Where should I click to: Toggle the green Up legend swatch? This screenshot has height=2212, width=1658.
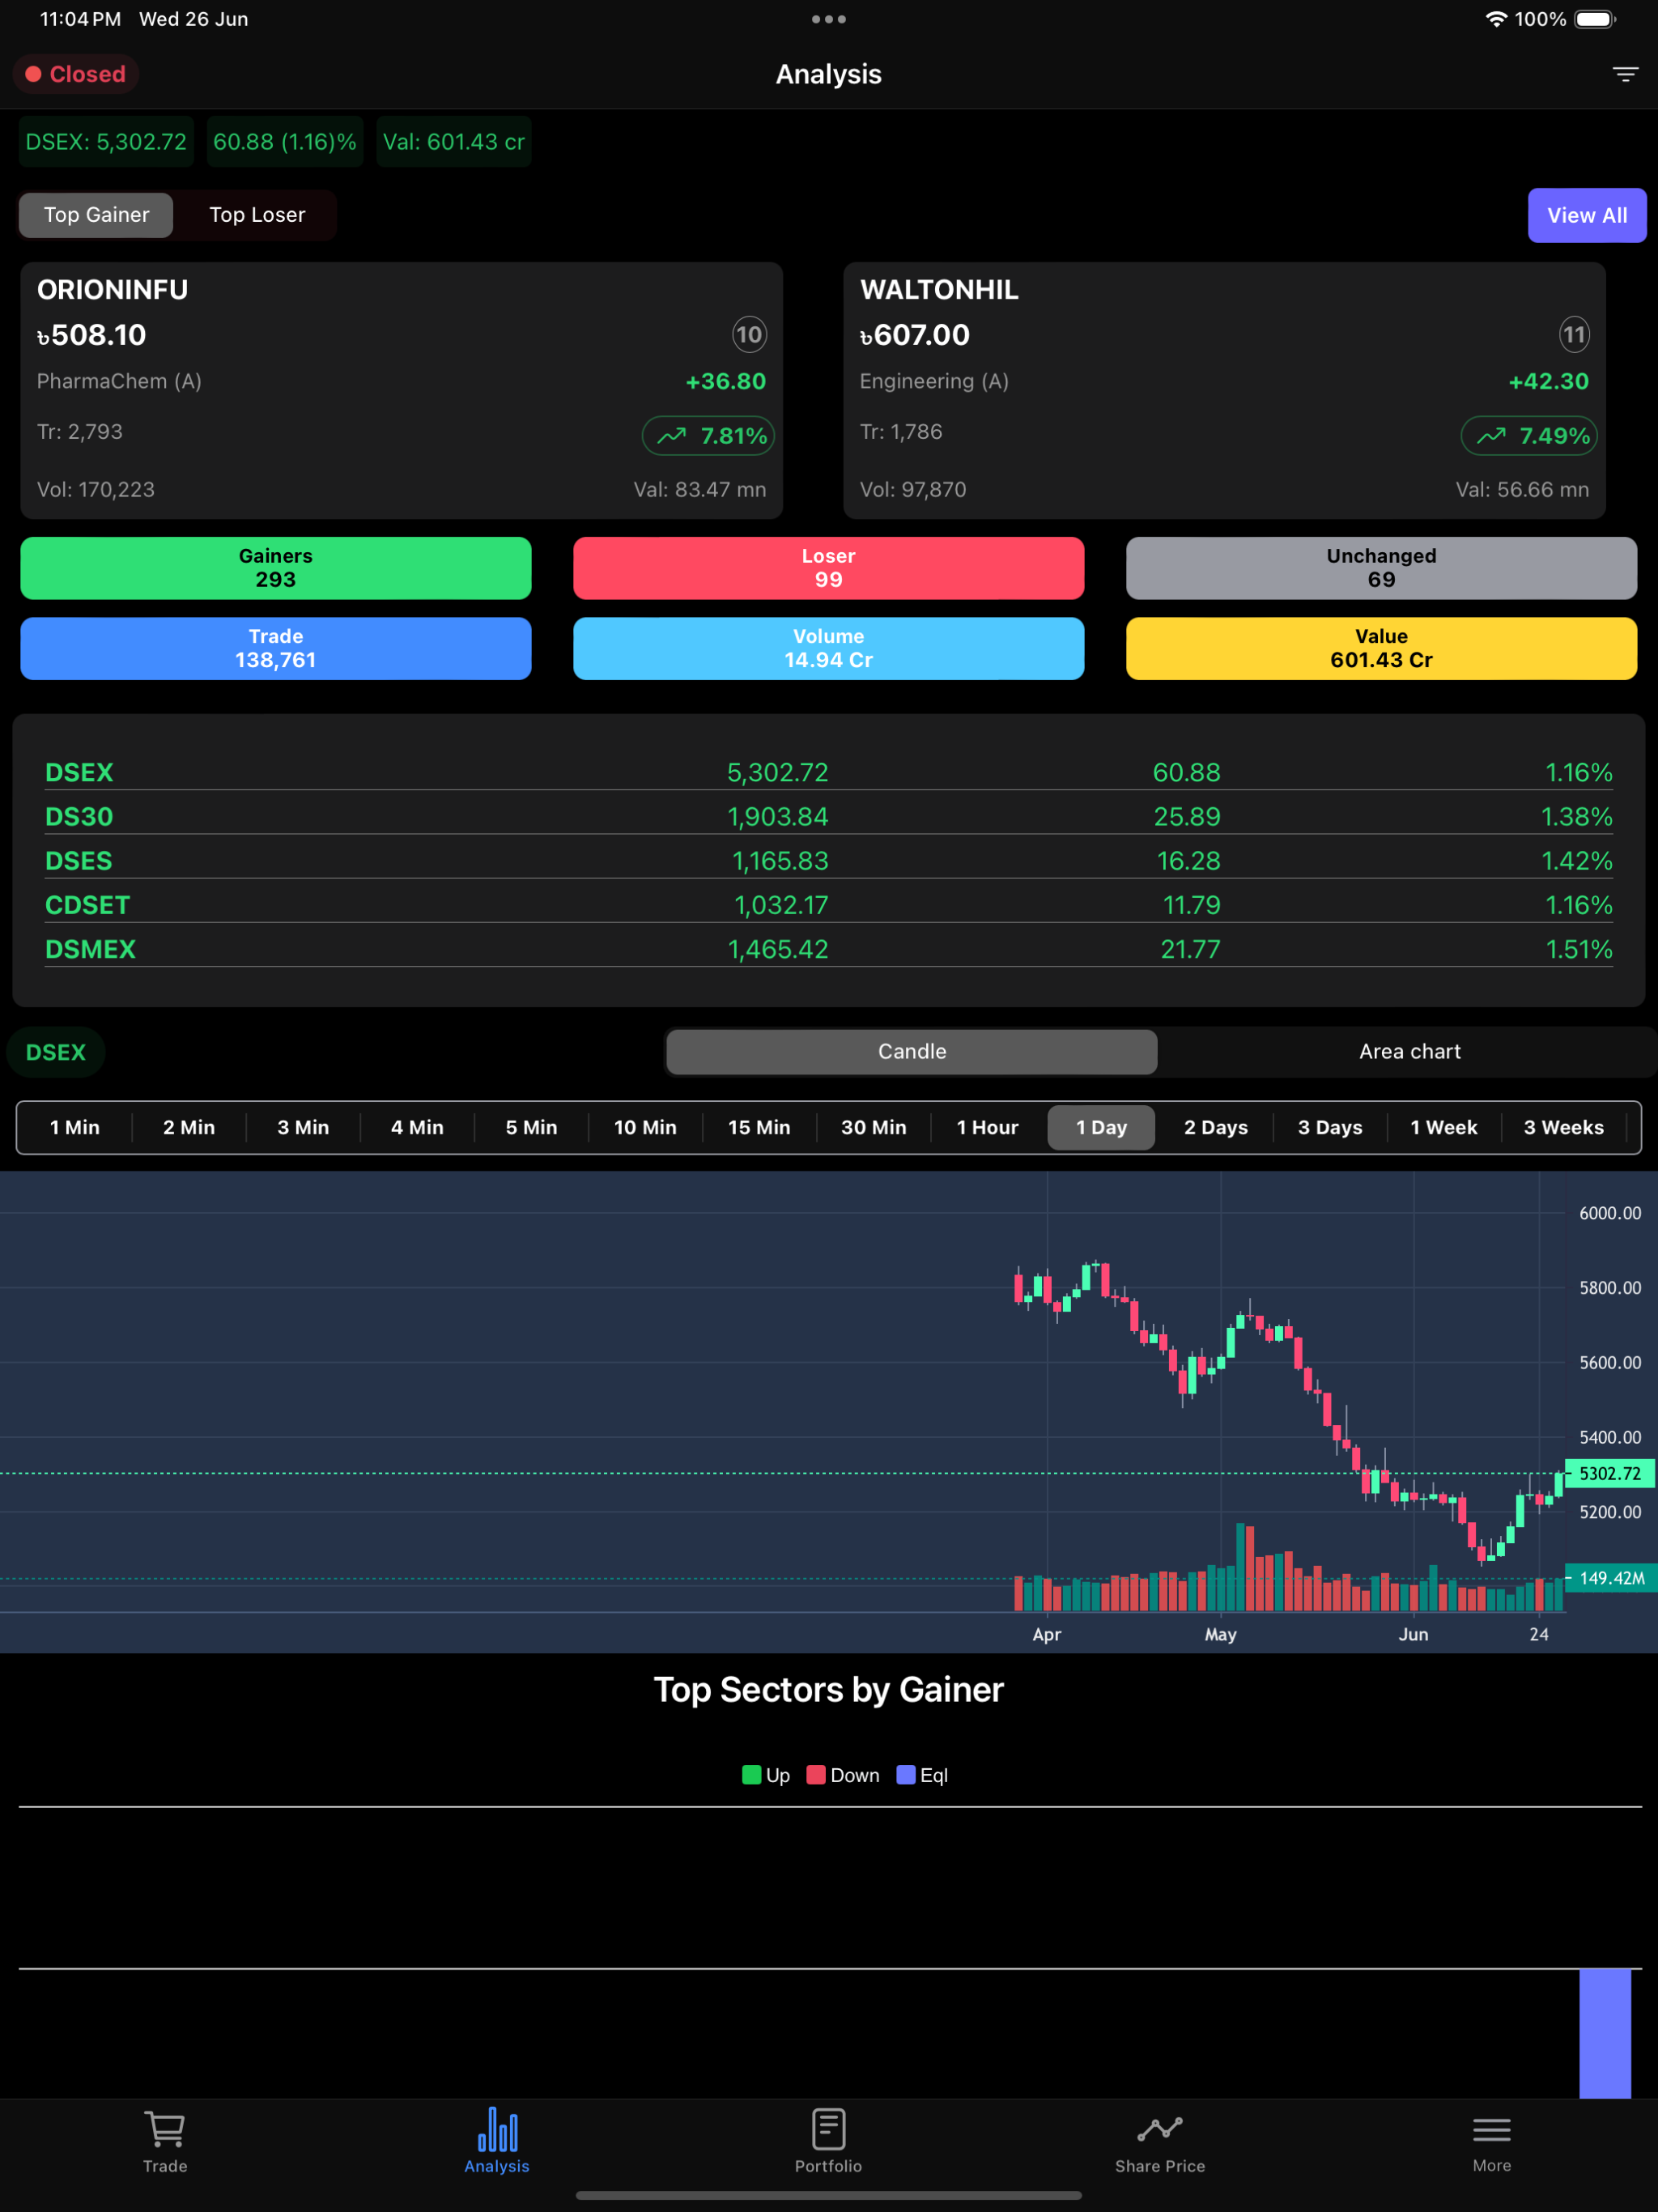[752, 1775]
